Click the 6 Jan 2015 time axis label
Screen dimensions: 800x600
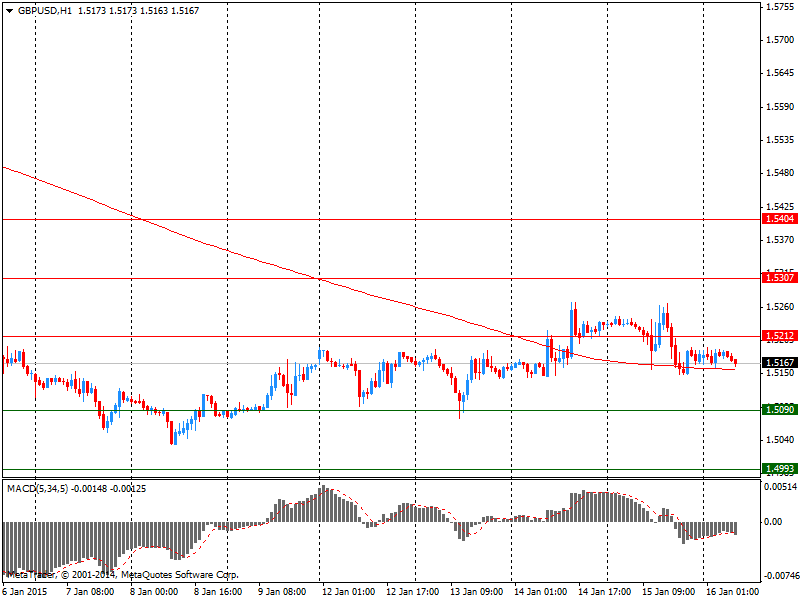[26, 592]
